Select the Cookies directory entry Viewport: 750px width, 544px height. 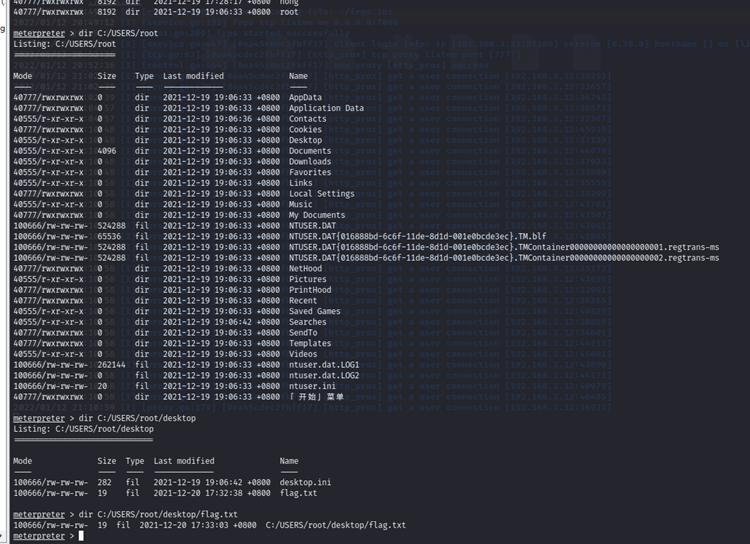pos(305,130)
